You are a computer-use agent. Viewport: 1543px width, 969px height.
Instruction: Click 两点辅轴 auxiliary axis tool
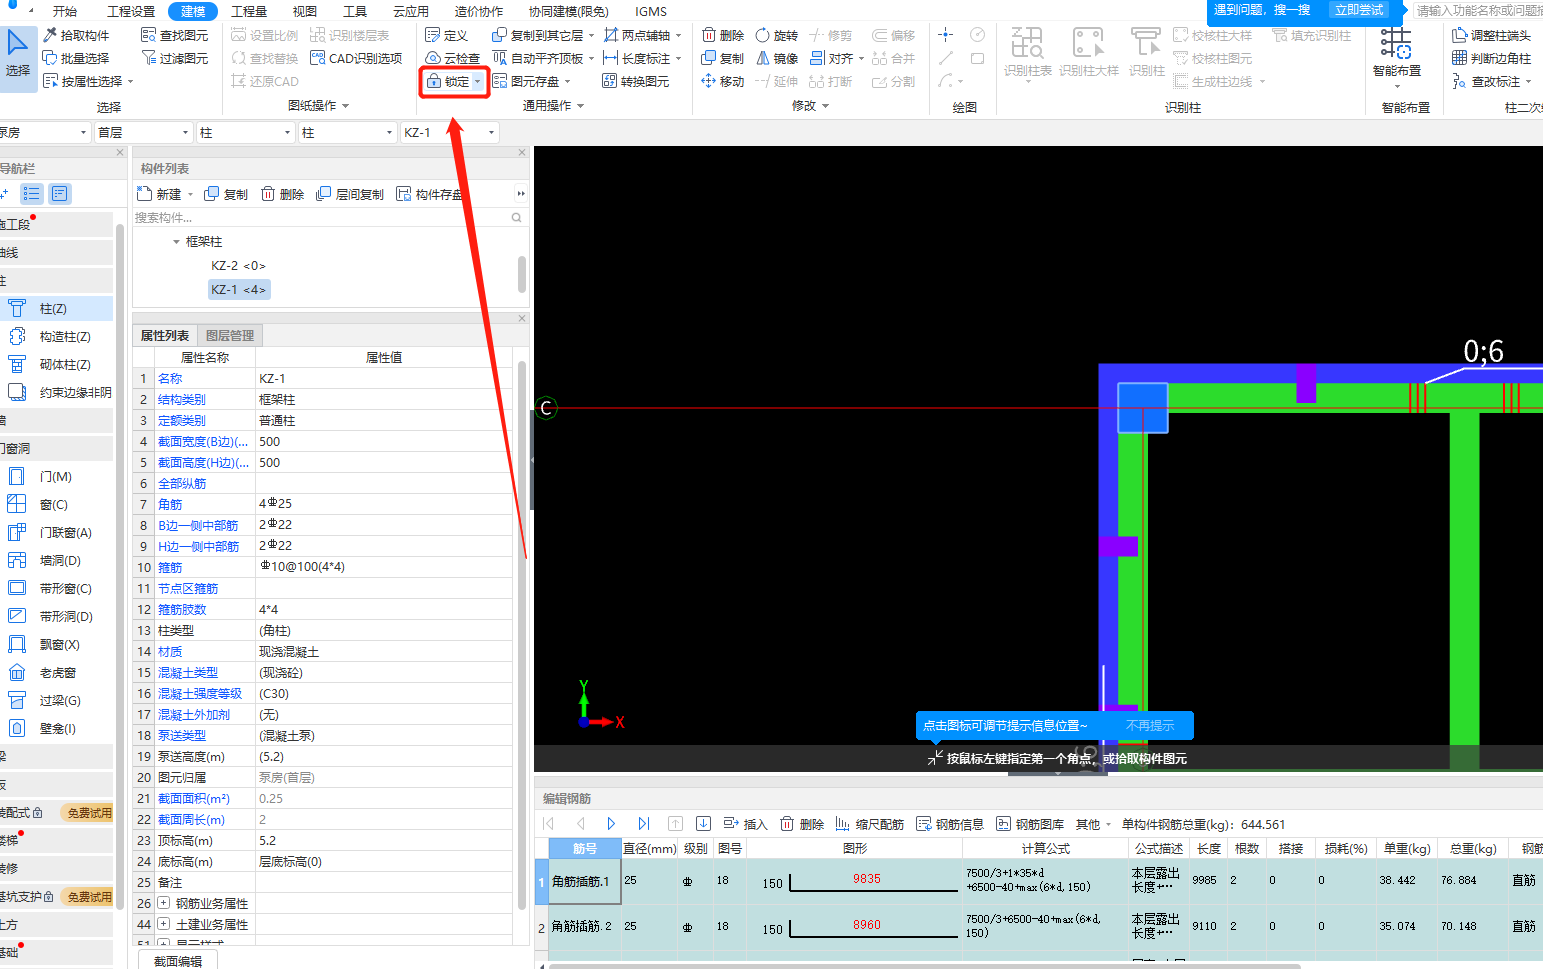(x=636, y=35)
